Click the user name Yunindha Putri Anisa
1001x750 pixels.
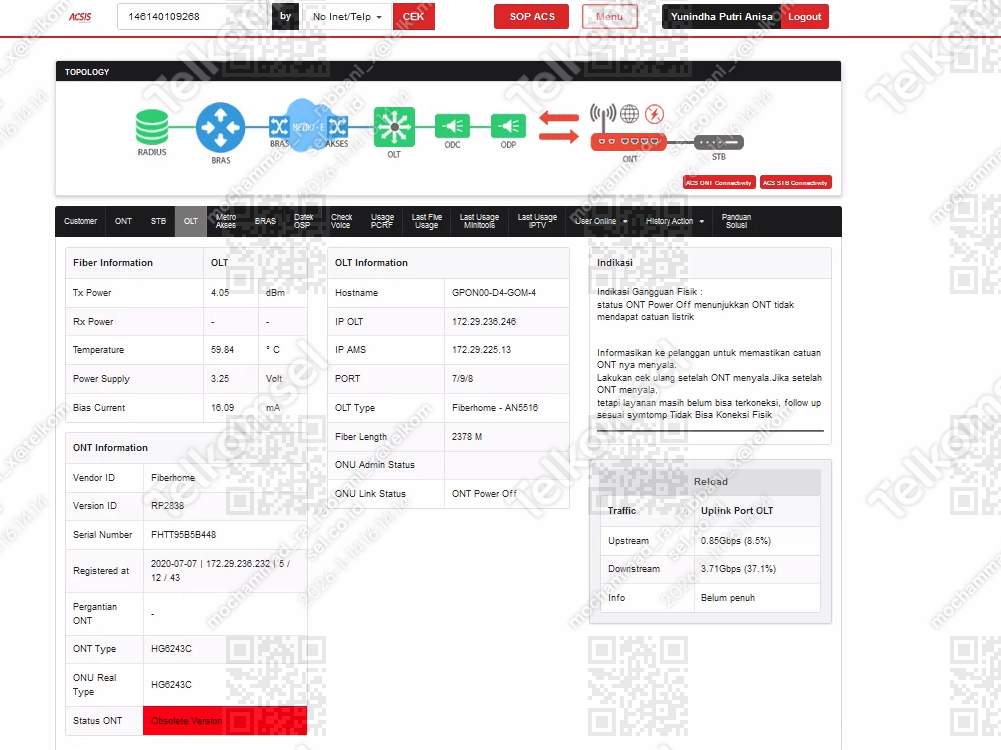[x=721, y=17]
